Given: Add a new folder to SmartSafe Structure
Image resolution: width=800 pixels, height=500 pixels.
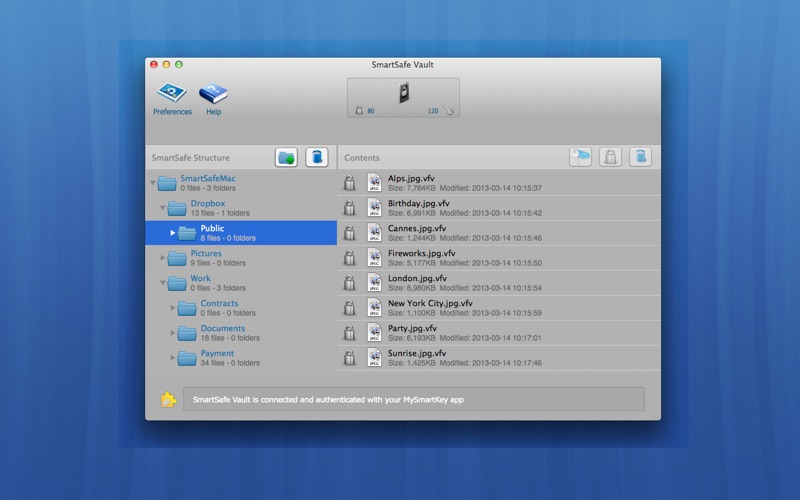Looking at the screenshot, I should 287,157.
